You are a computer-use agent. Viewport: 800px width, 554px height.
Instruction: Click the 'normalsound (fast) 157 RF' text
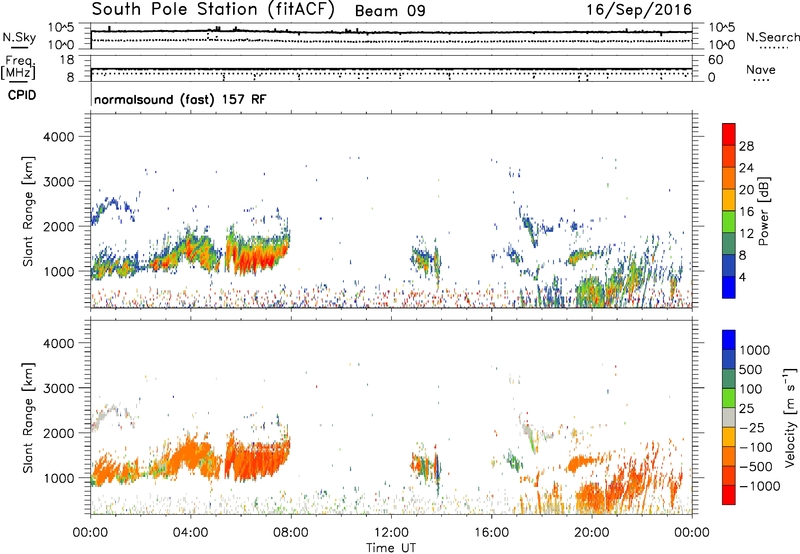180,99
